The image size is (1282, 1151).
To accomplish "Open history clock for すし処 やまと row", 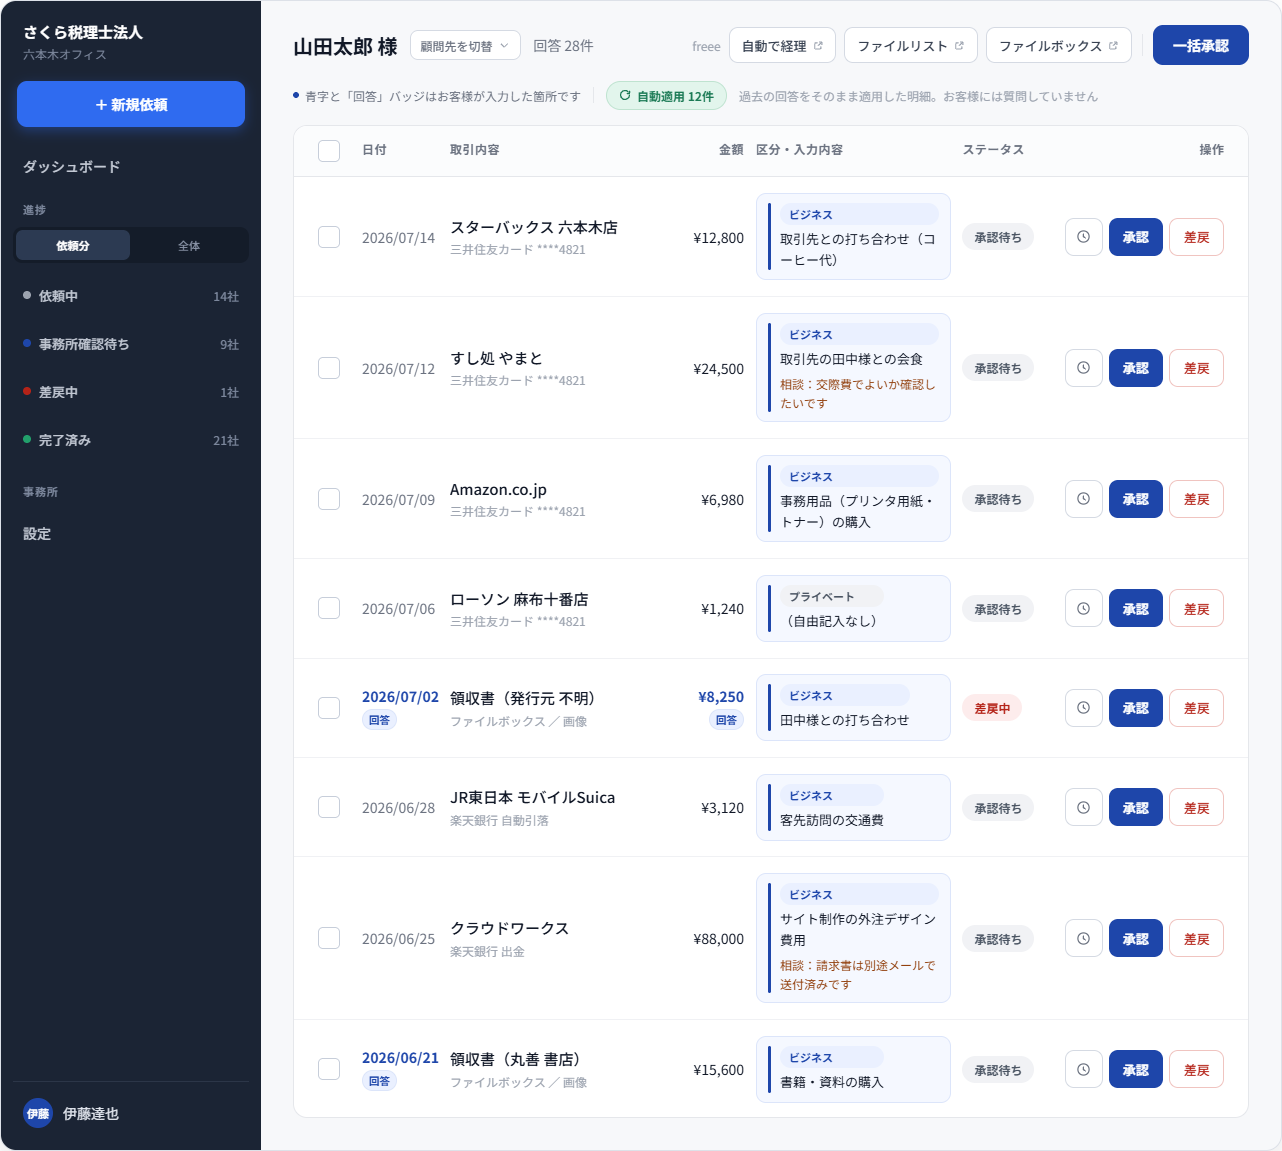I will pyautogui.click(x=1083, y=368).
